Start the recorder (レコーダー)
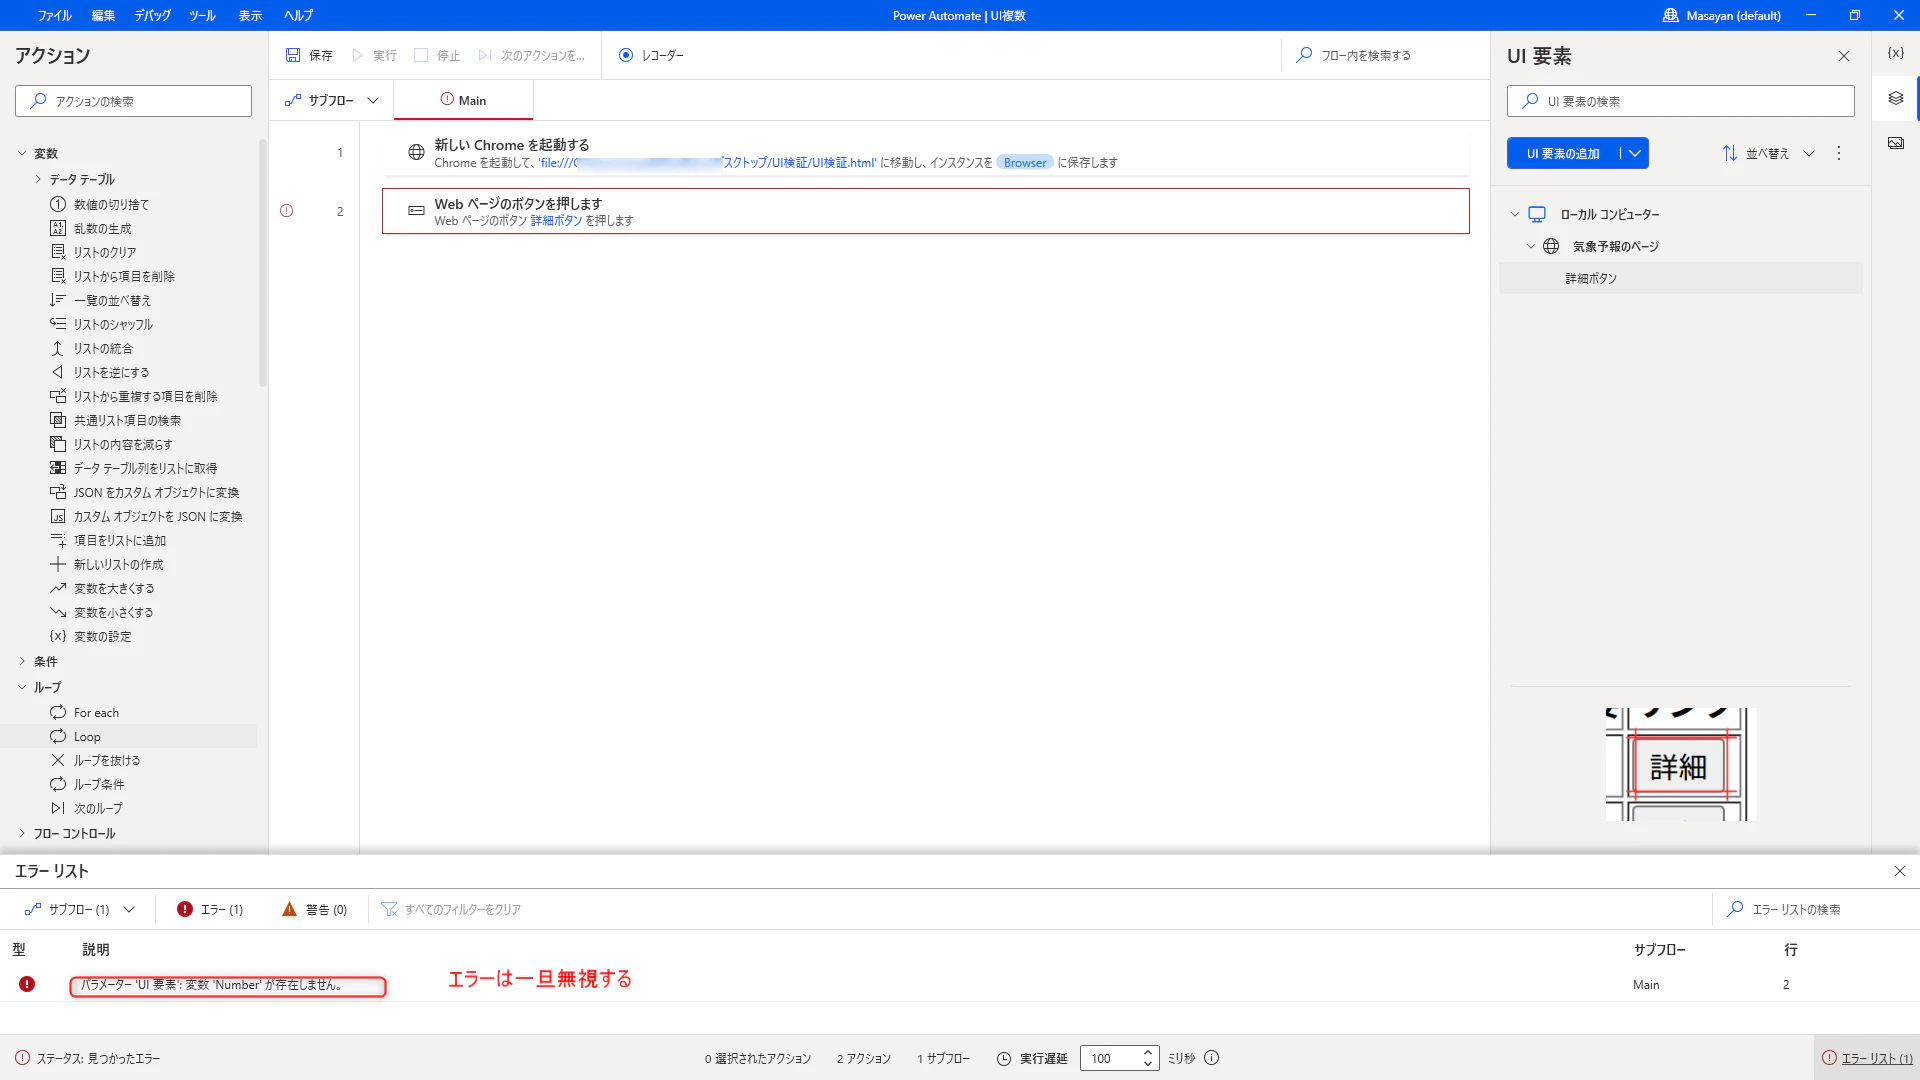1920x1080 pixels. [651, 56]
